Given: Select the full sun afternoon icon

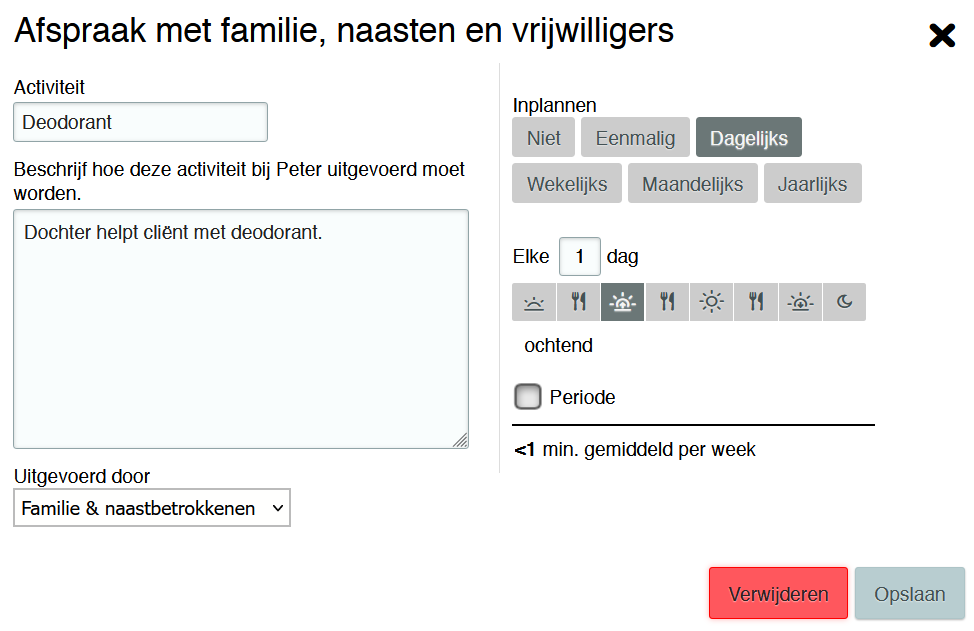Looking at the screenshot, I should (x=711, y=302).
